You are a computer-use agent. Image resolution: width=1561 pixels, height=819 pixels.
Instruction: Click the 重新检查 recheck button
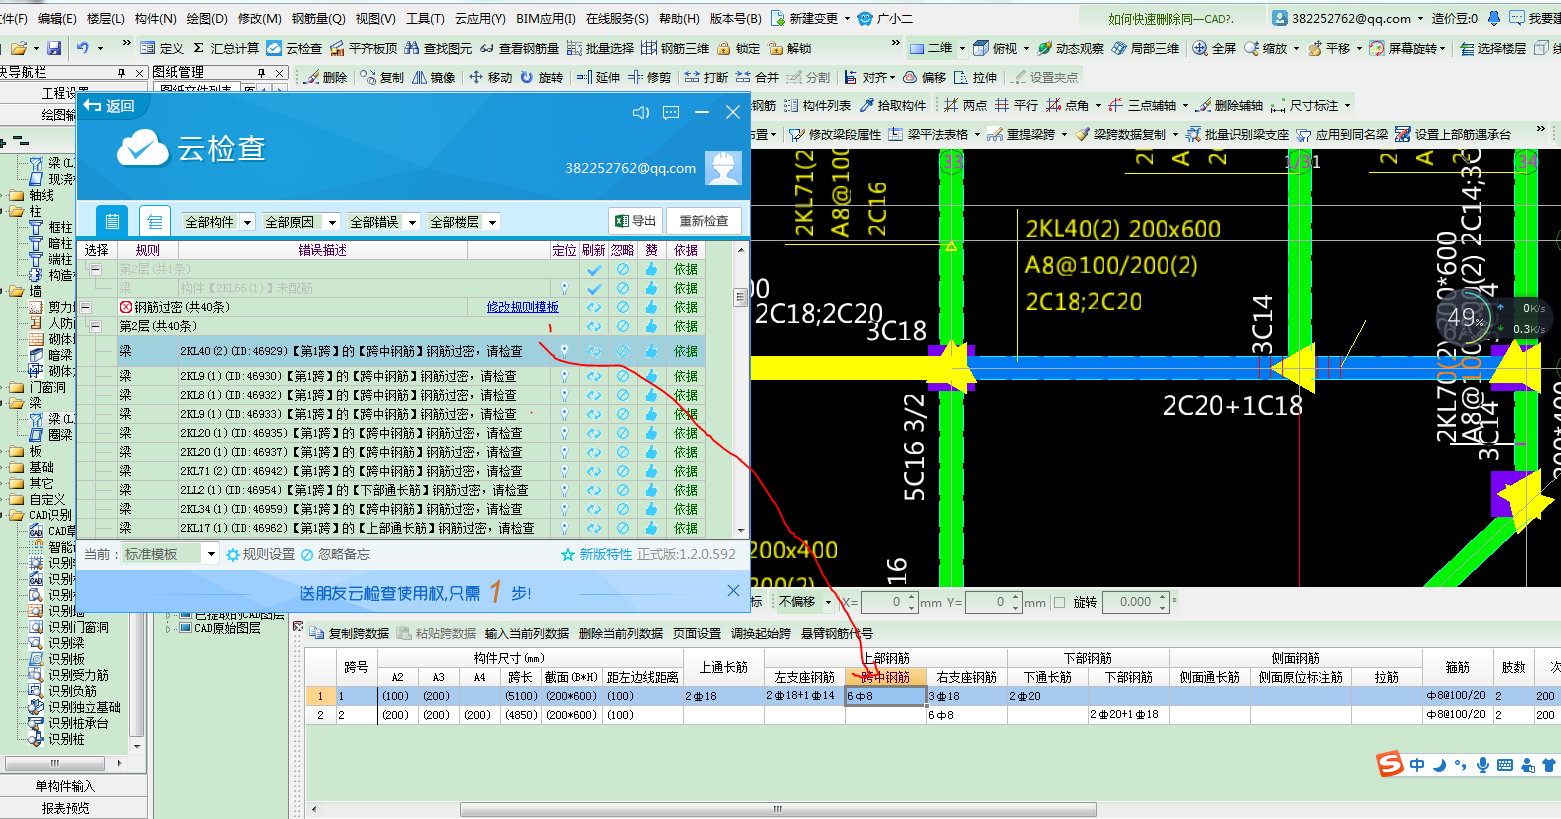[704, 221]
